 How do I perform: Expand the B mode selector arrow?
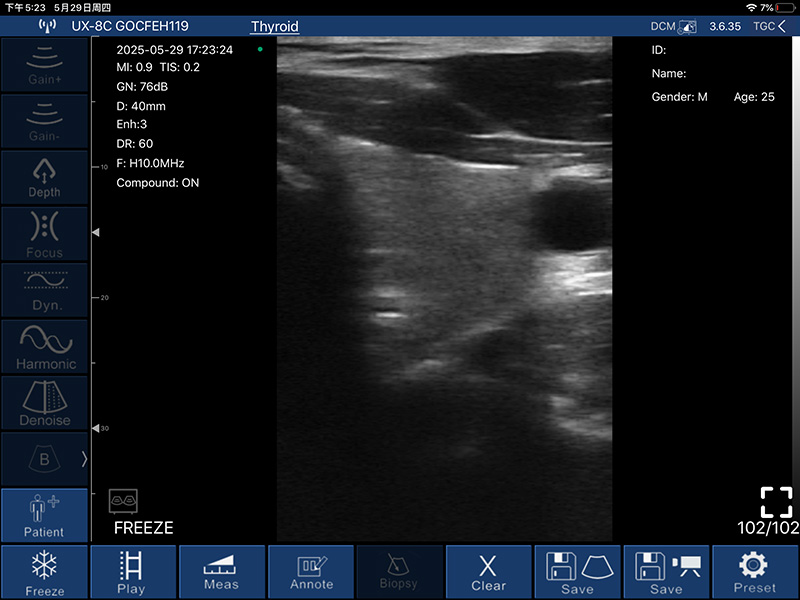84,459
